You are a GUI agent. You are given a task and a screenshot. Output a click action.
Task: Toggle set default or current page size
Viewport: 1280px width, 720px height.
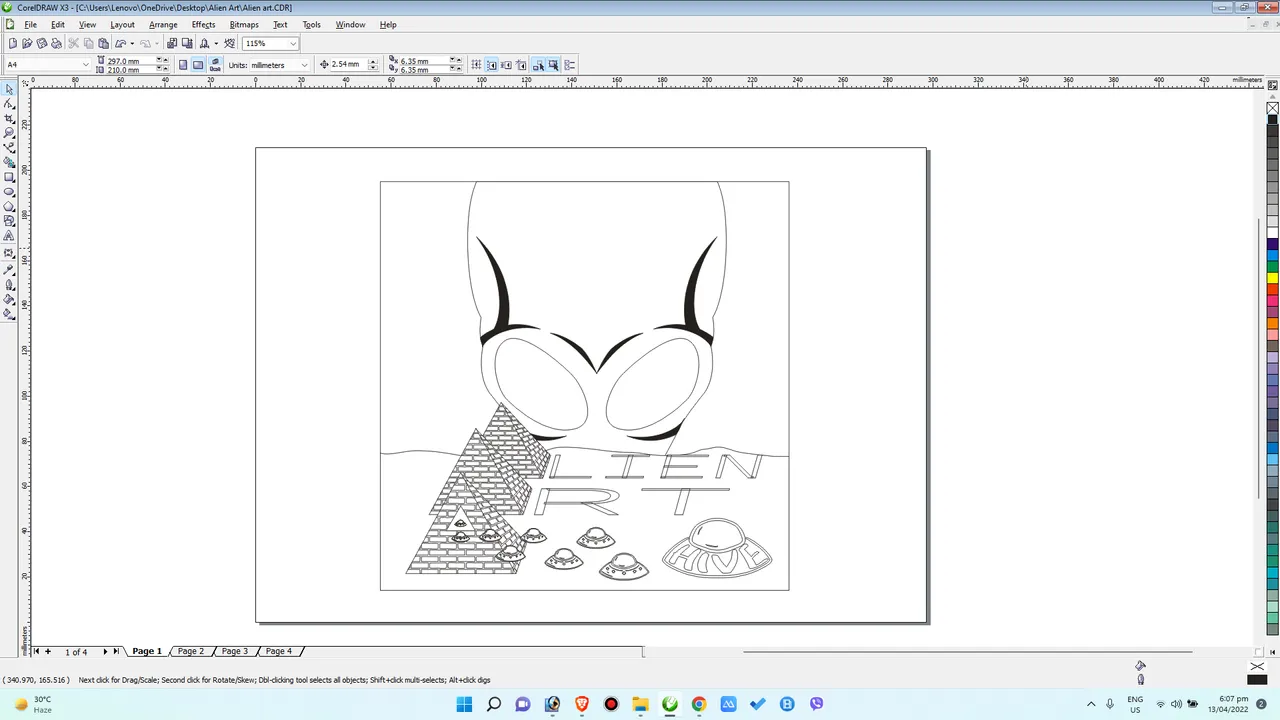215,65
